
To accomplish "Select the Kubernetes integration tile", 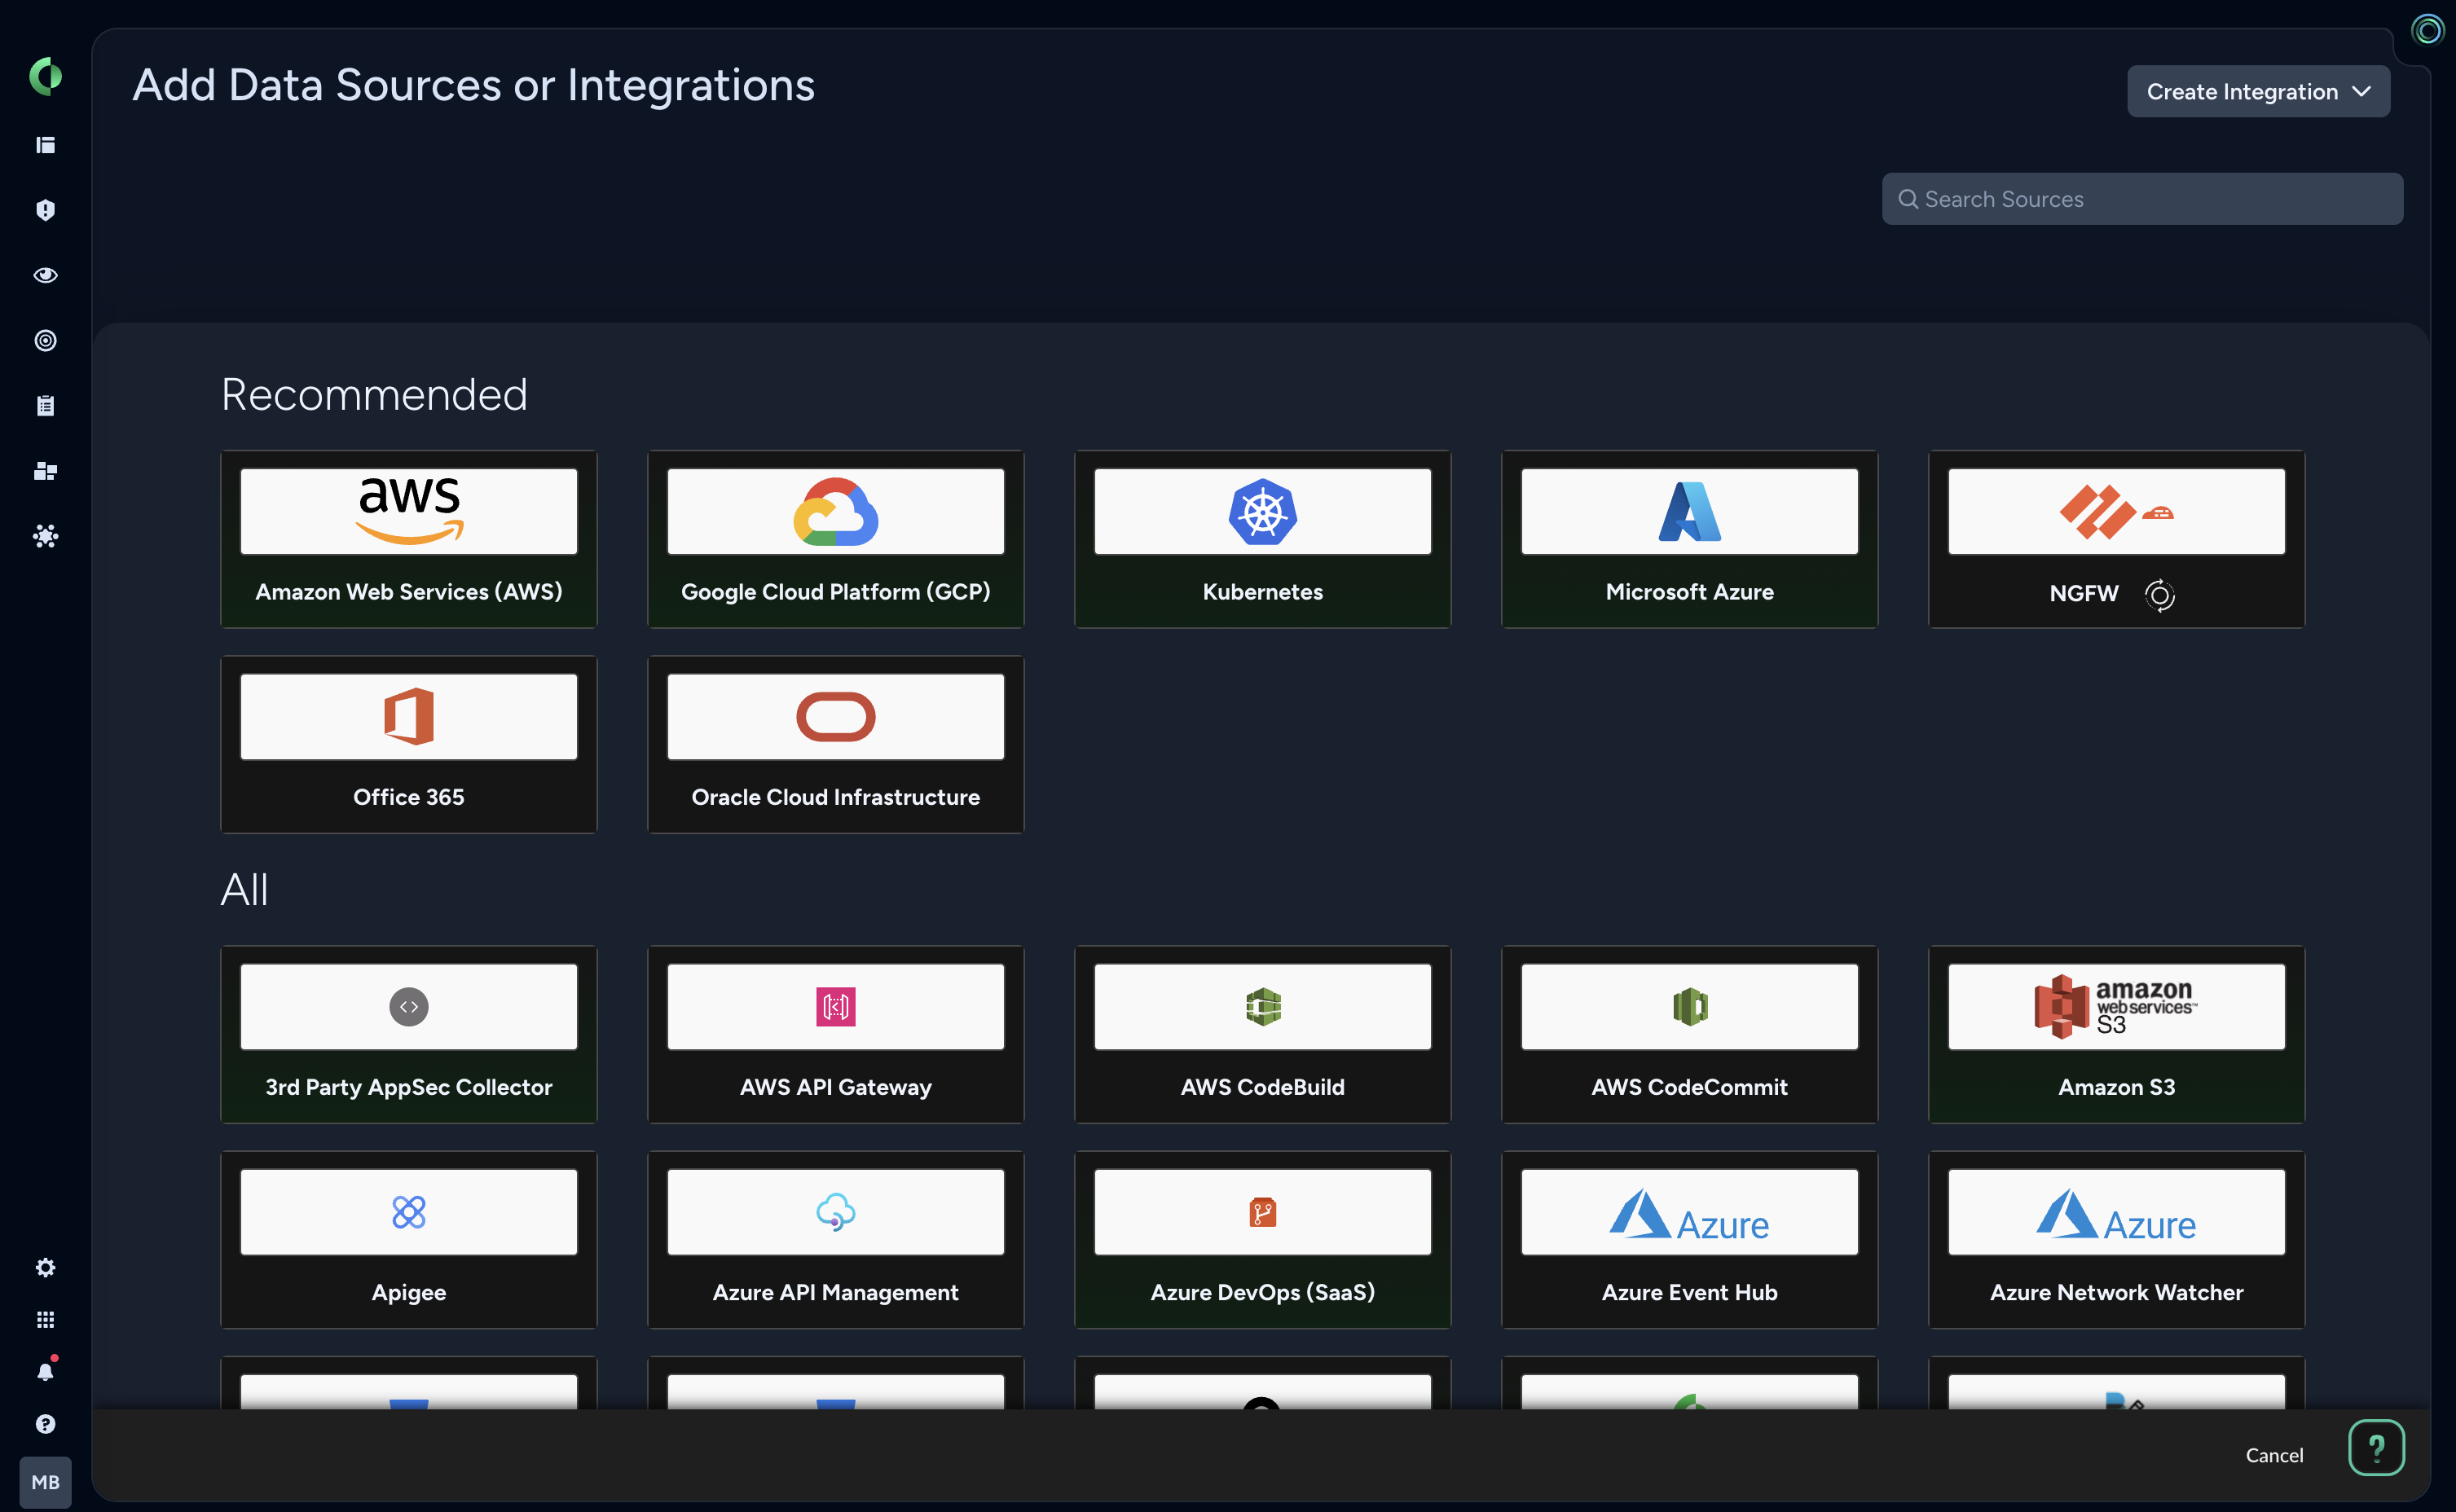I will tap(1262, 539).
